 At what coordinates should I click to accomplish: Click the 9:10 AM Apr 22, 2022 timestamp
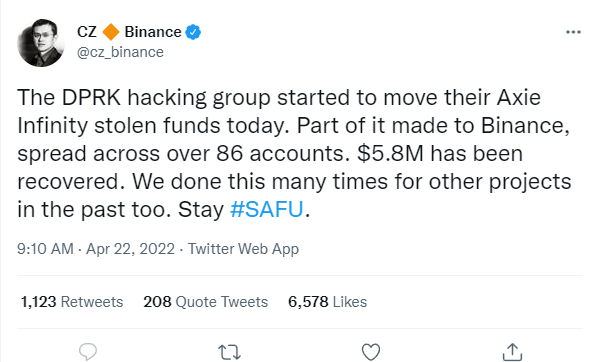[96, 249]
